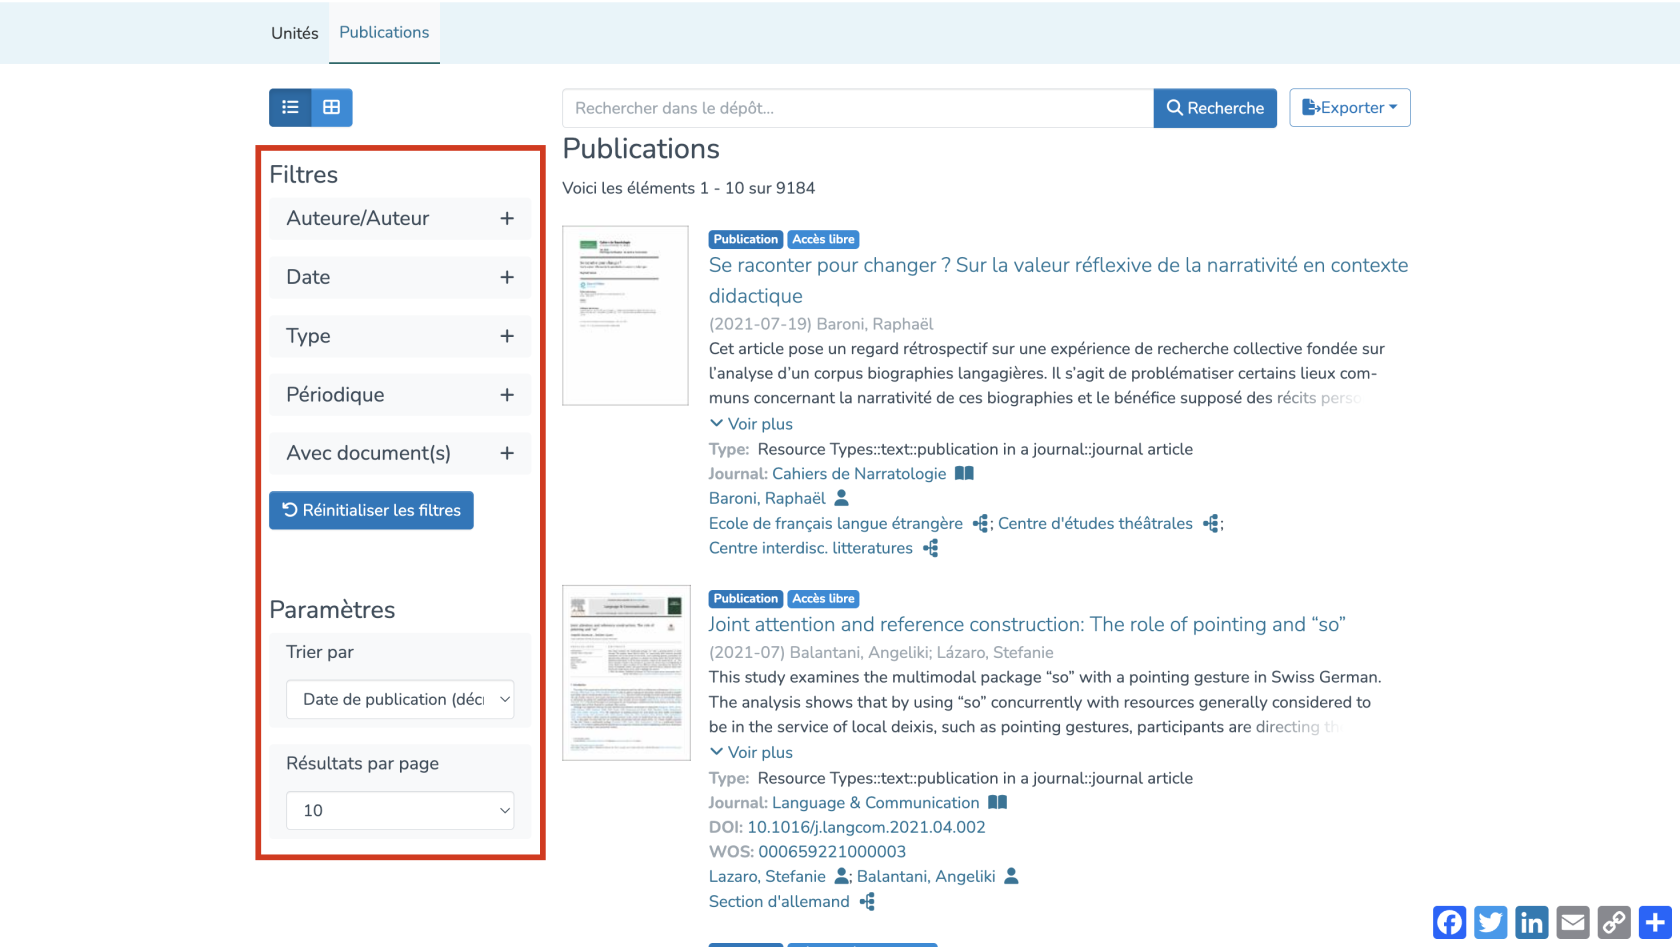Select the Publications tab
The image size is (1680, 947).
point(384,32)
